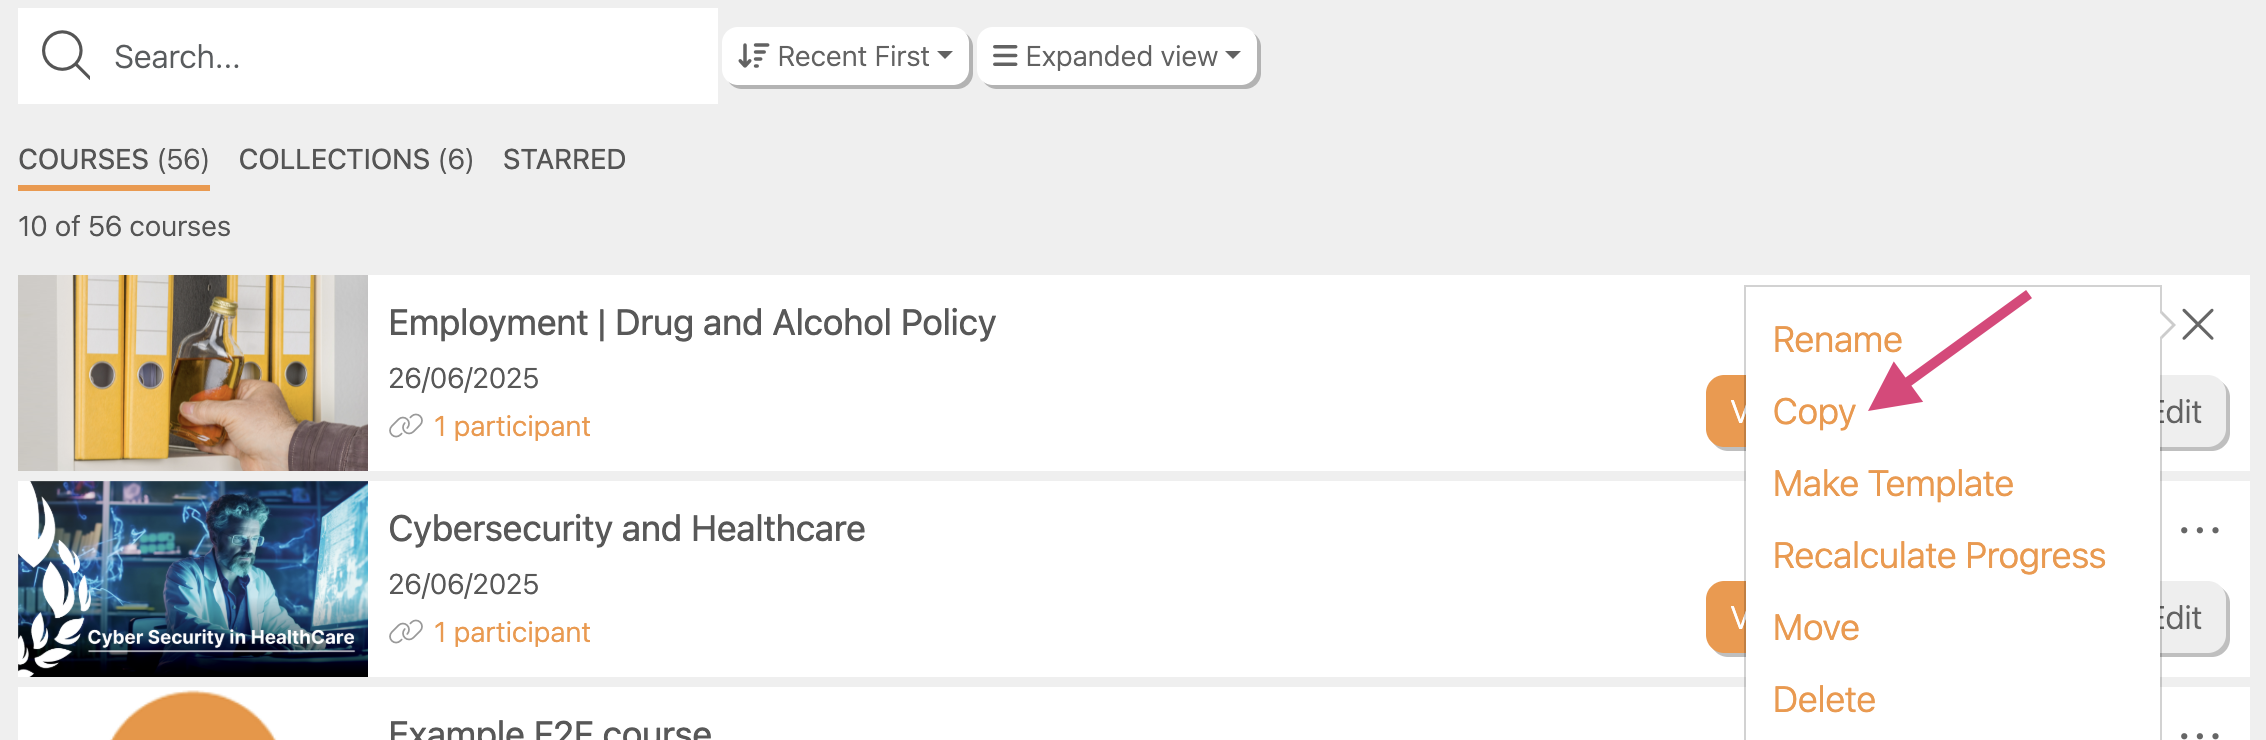
Task: Click Make Template menu option
Action: [1892, 484]
